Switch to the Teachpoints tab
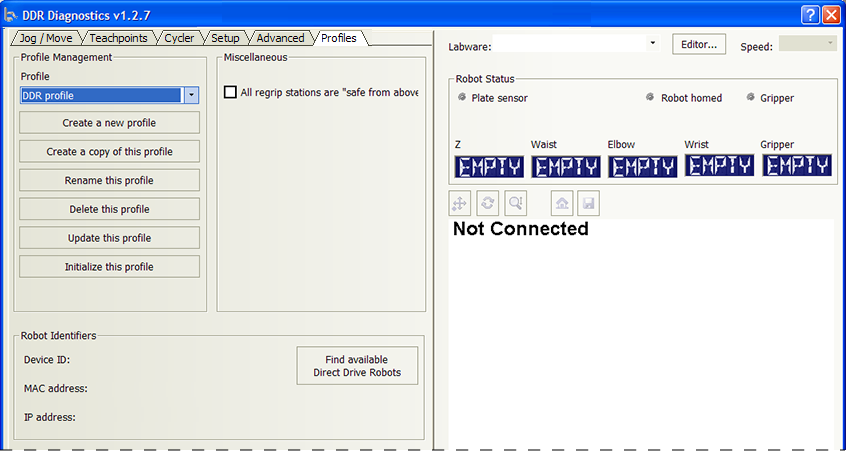The width and height of the screenshot is (846, 451). coord(118,38)
